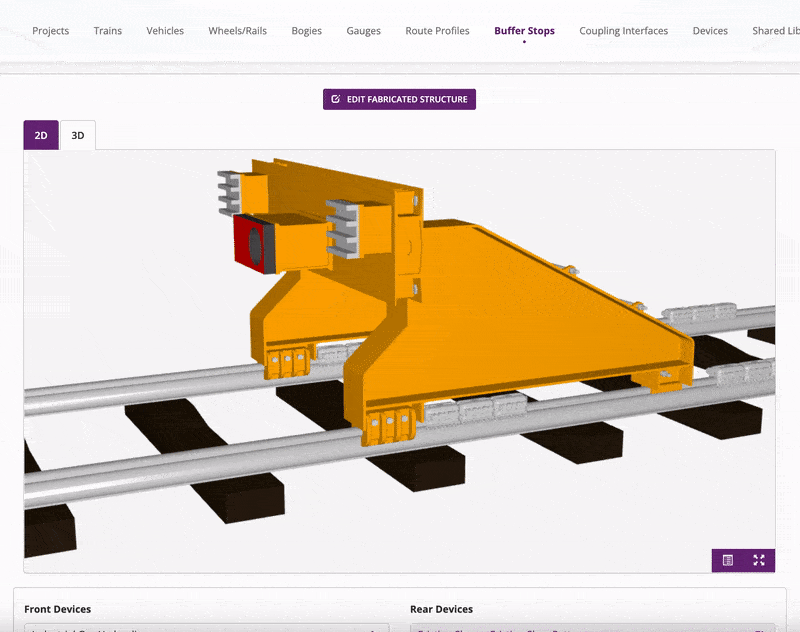Go to Route Profiles

pyautogui.click(x=437, y=31)
